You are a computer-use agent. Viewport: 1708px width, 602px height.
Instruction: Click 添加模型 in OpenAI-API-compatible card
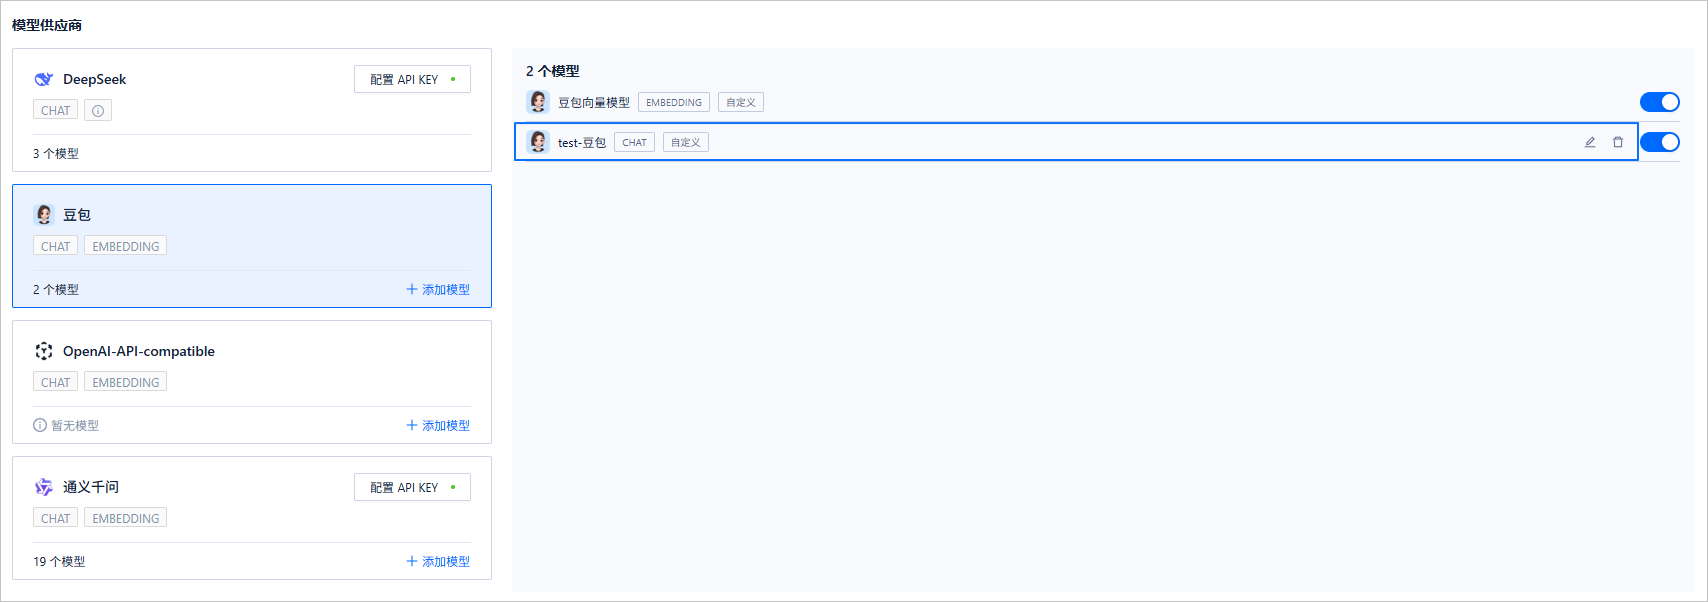[438, 425]
